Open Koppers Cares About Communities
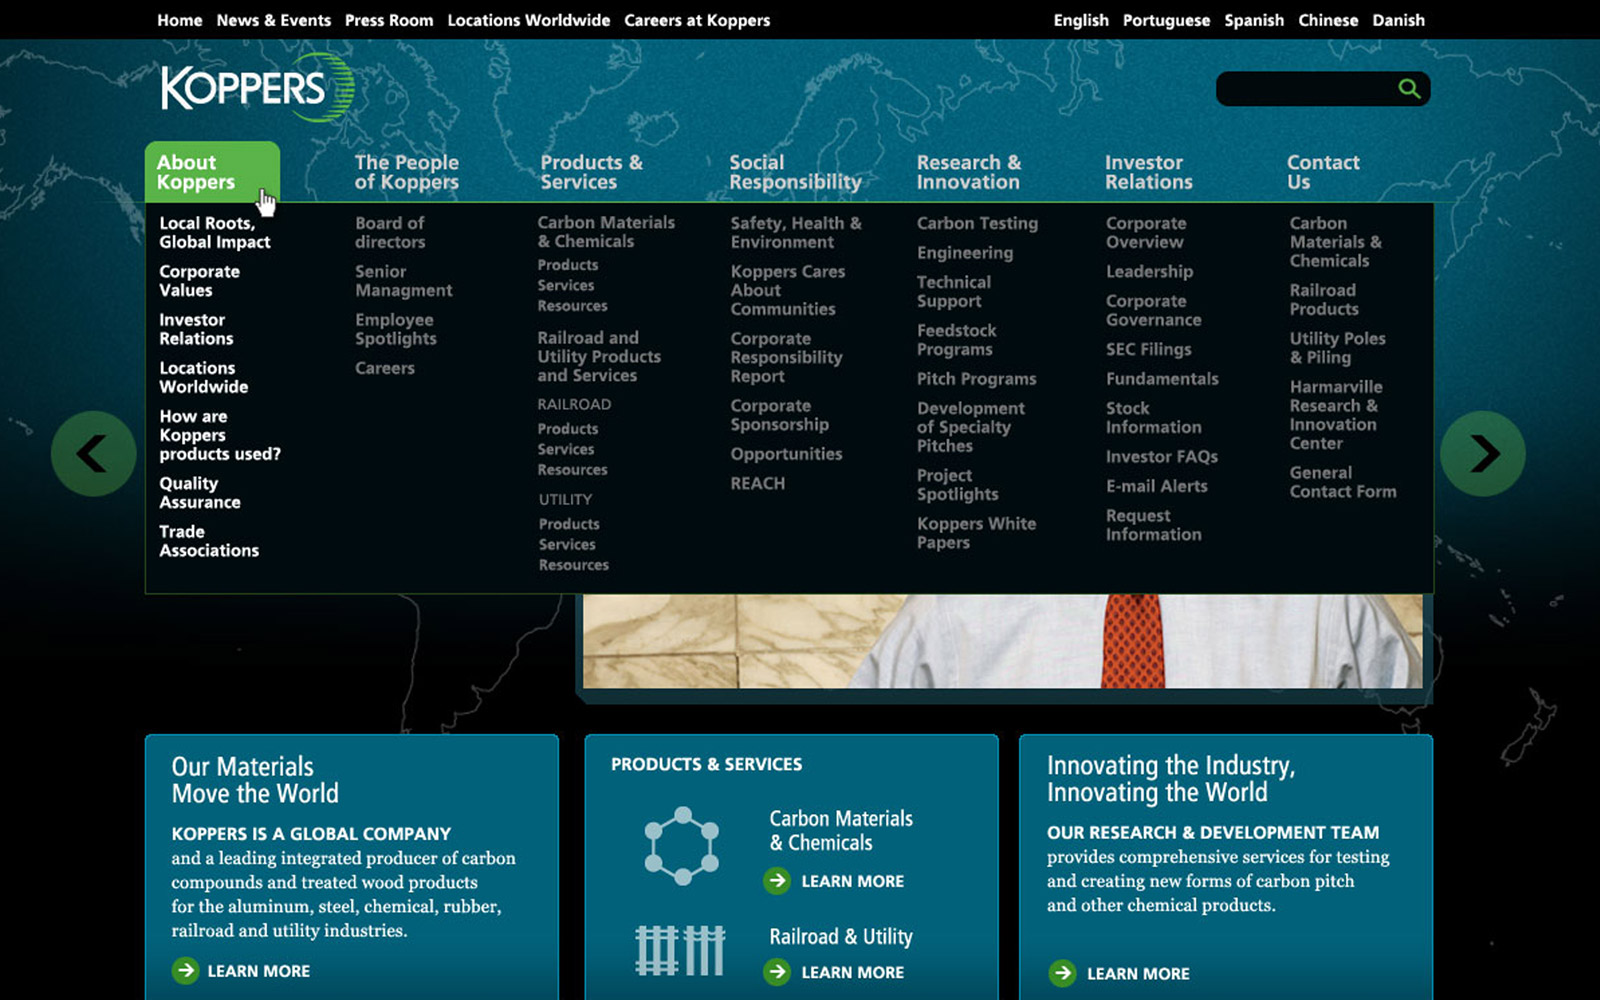The image size is (1600, 1000). 788,290
